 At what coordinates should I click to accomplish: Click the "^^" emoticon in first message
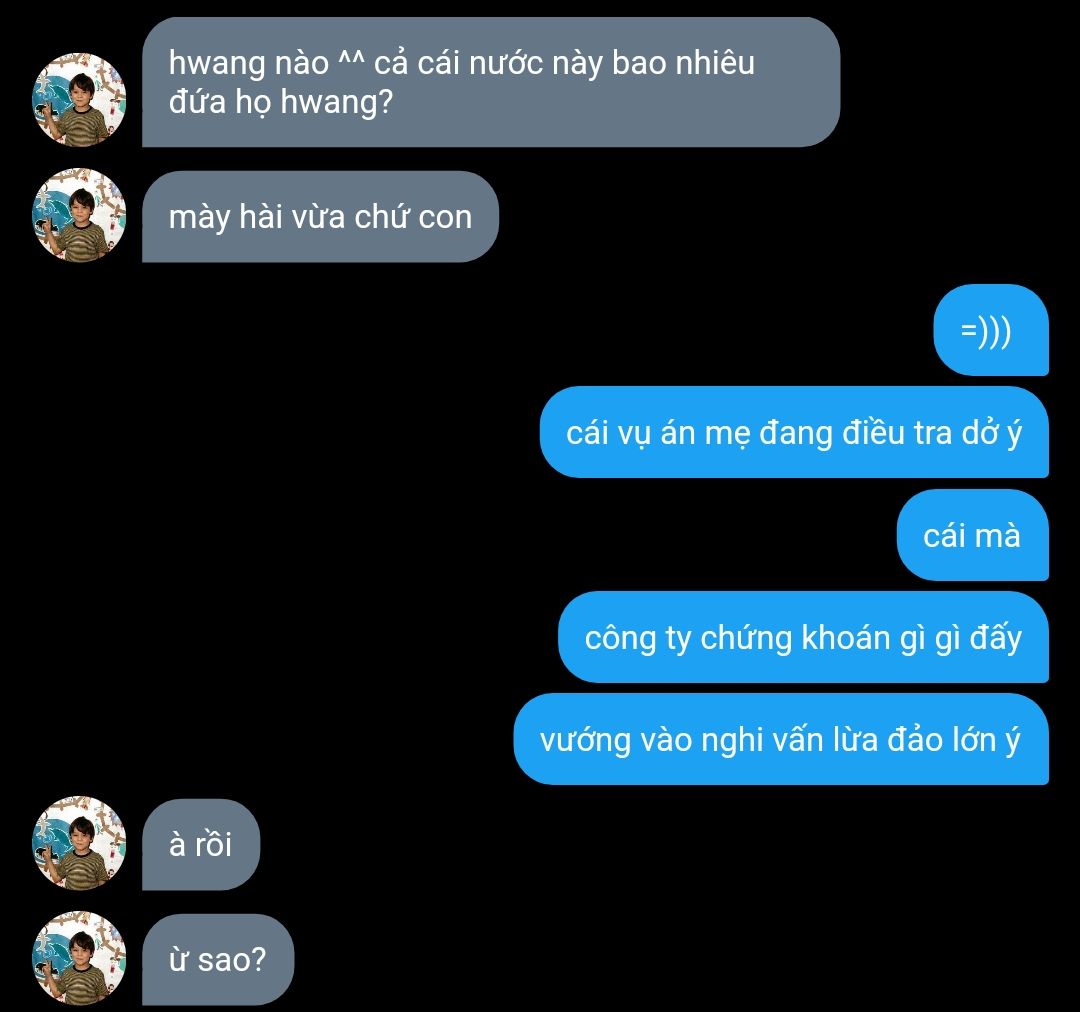[x=351, y=63]
